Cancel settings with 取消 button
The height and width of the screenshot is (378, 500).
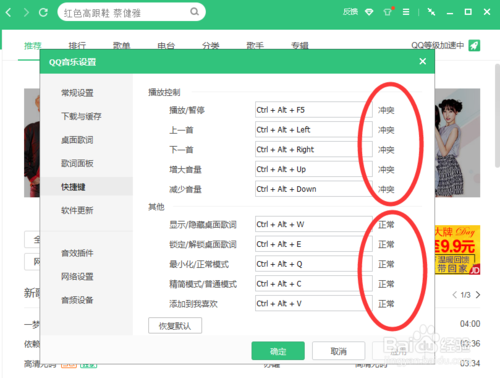click(x=339, y=351)
